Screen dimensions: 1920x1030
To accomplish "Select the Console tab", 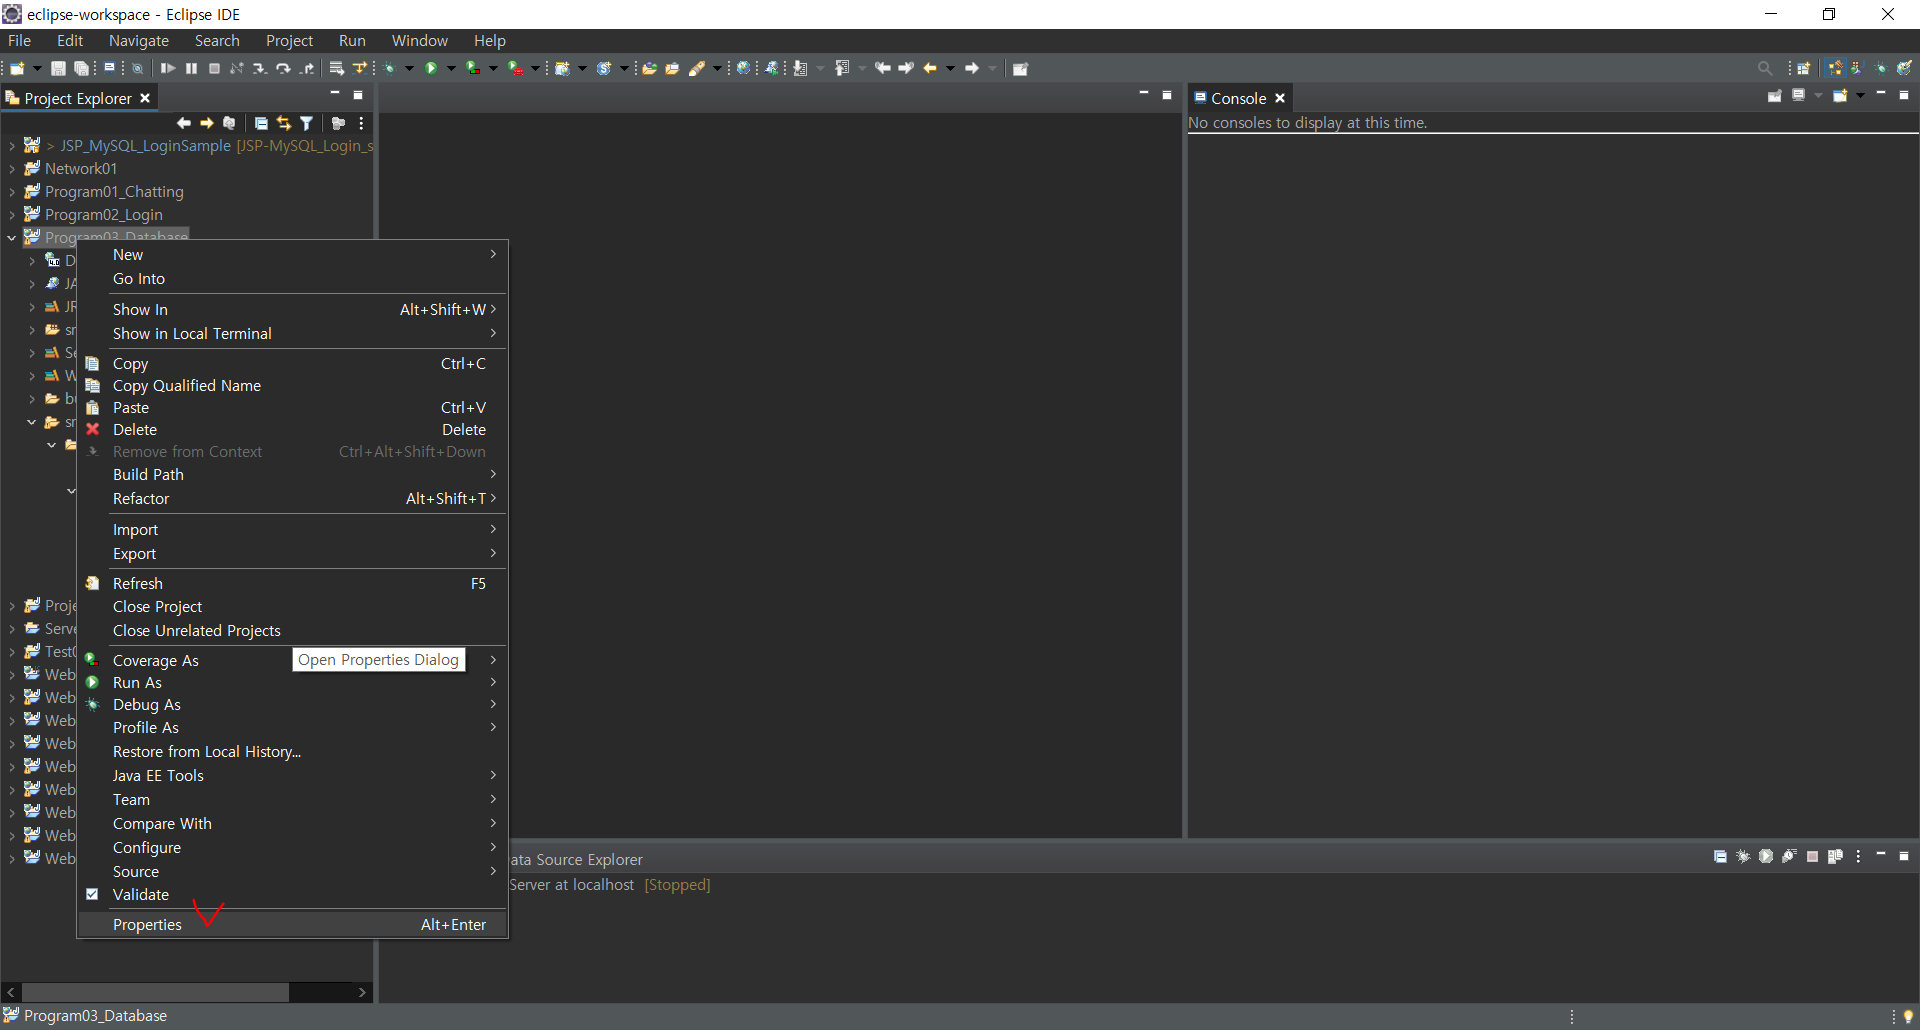I will [1239, 98].
